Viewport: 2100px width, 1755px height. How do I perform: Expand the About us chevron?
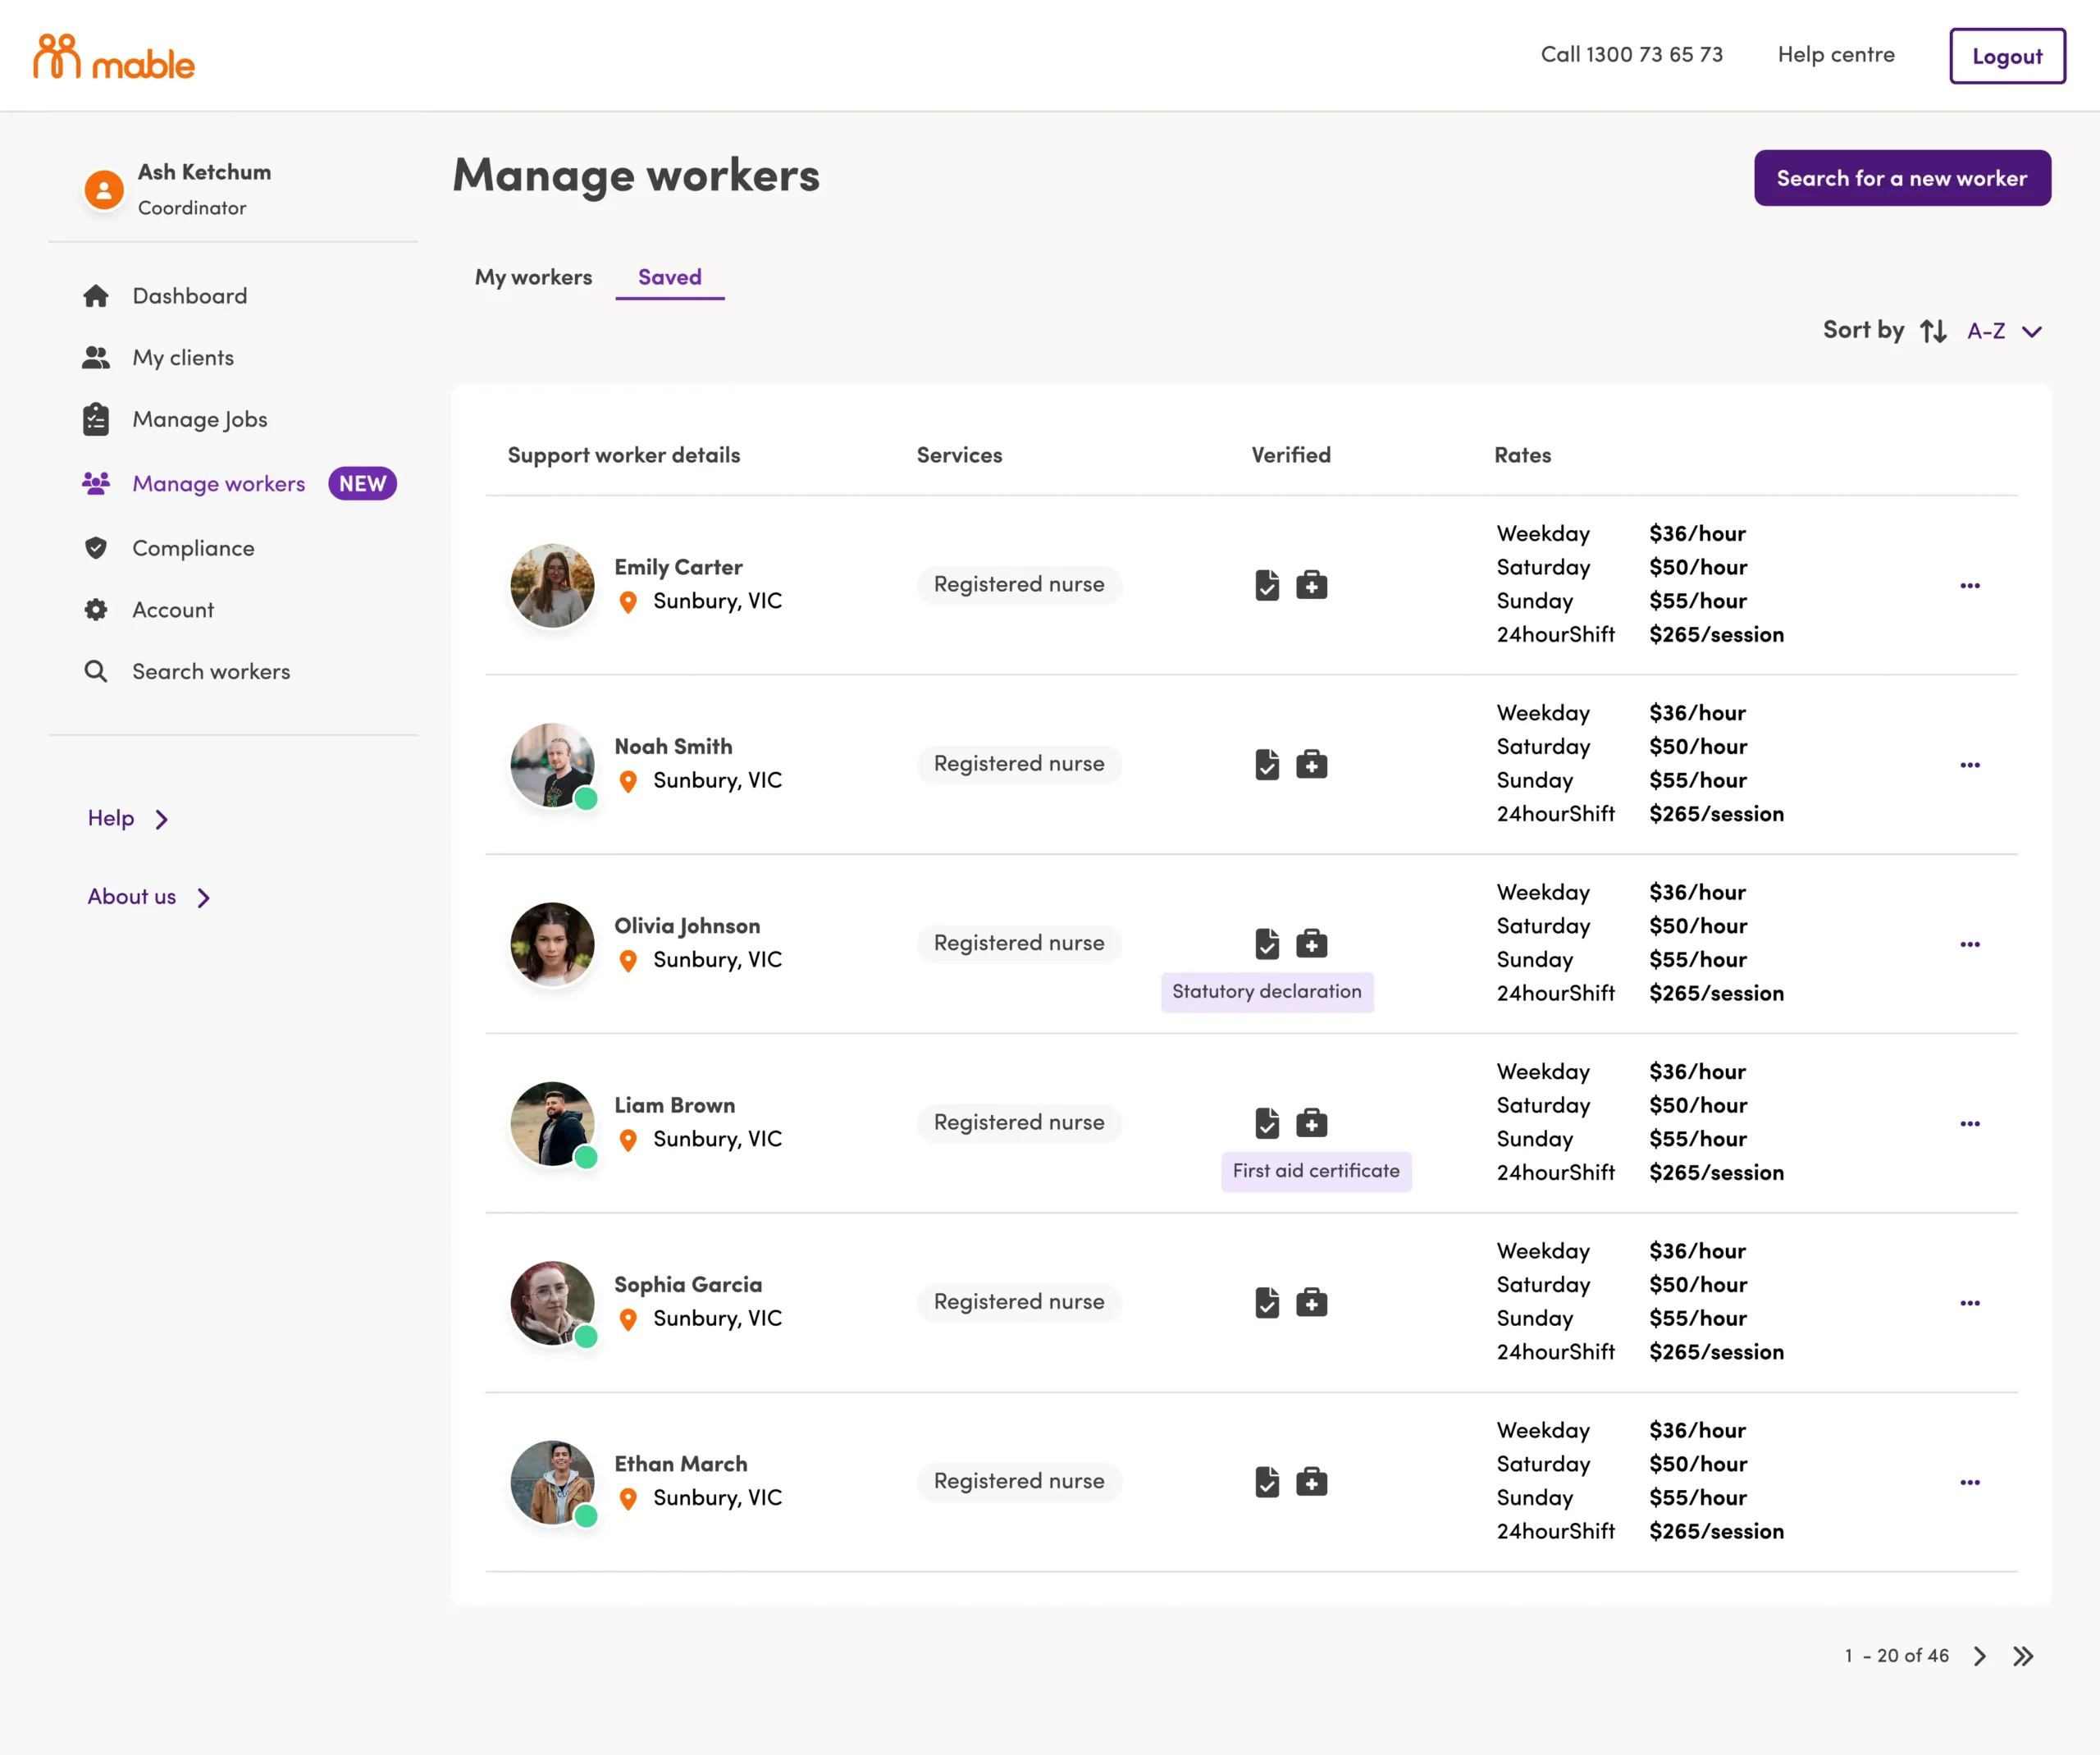(x=204, y=898)
